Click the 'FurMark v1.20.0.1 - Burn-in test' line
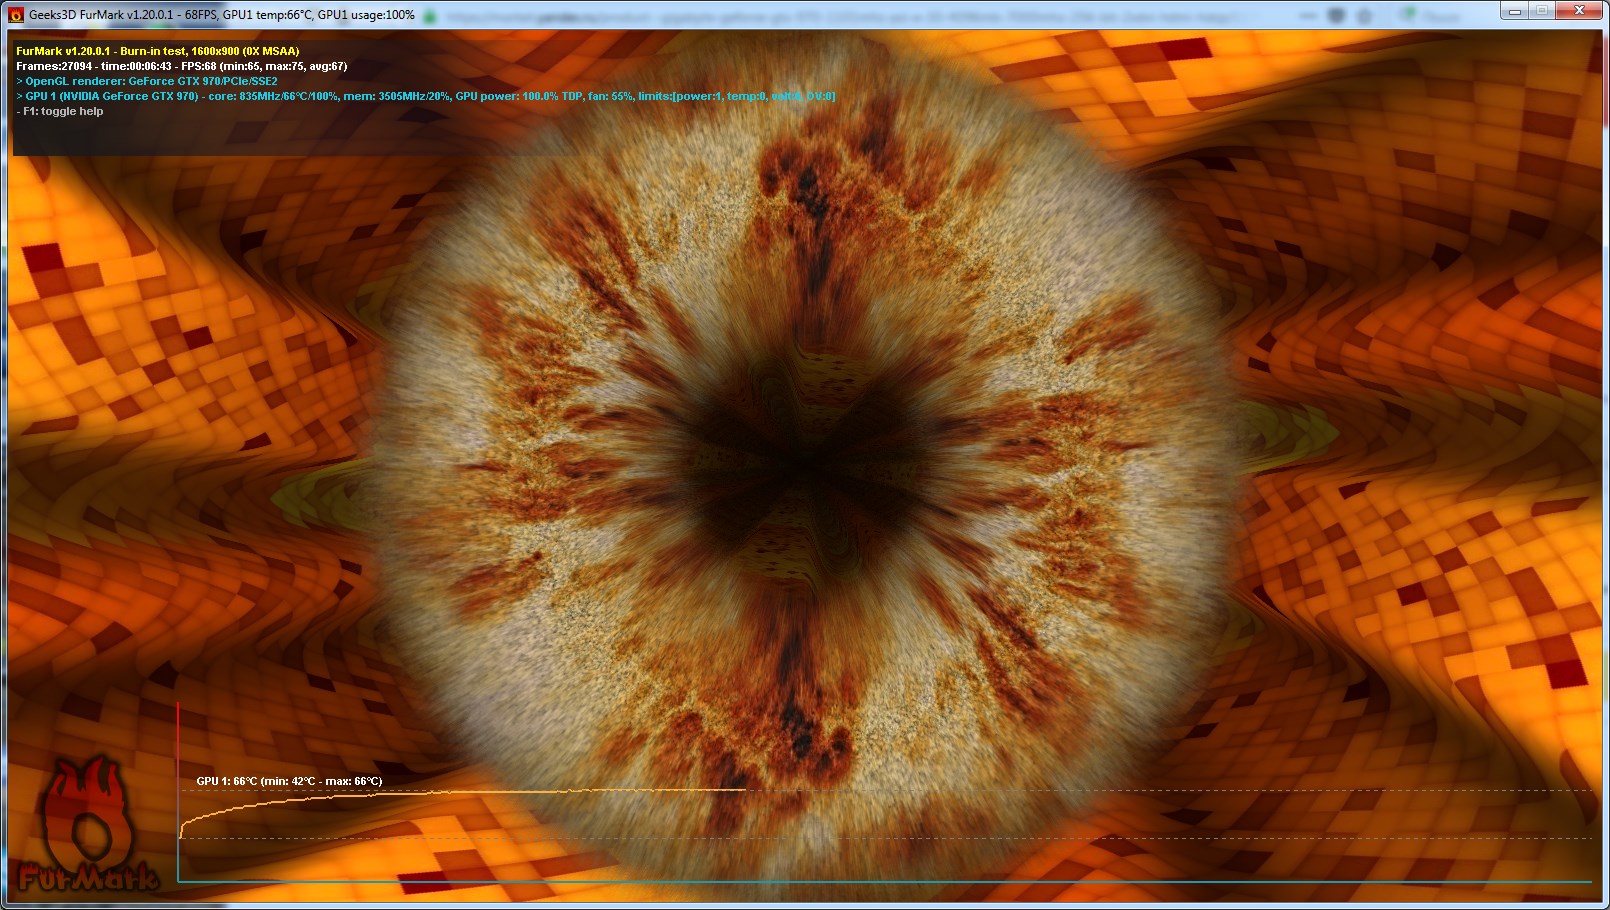The height and width of the screenshot is (910, 1610). tap(158, 51)
